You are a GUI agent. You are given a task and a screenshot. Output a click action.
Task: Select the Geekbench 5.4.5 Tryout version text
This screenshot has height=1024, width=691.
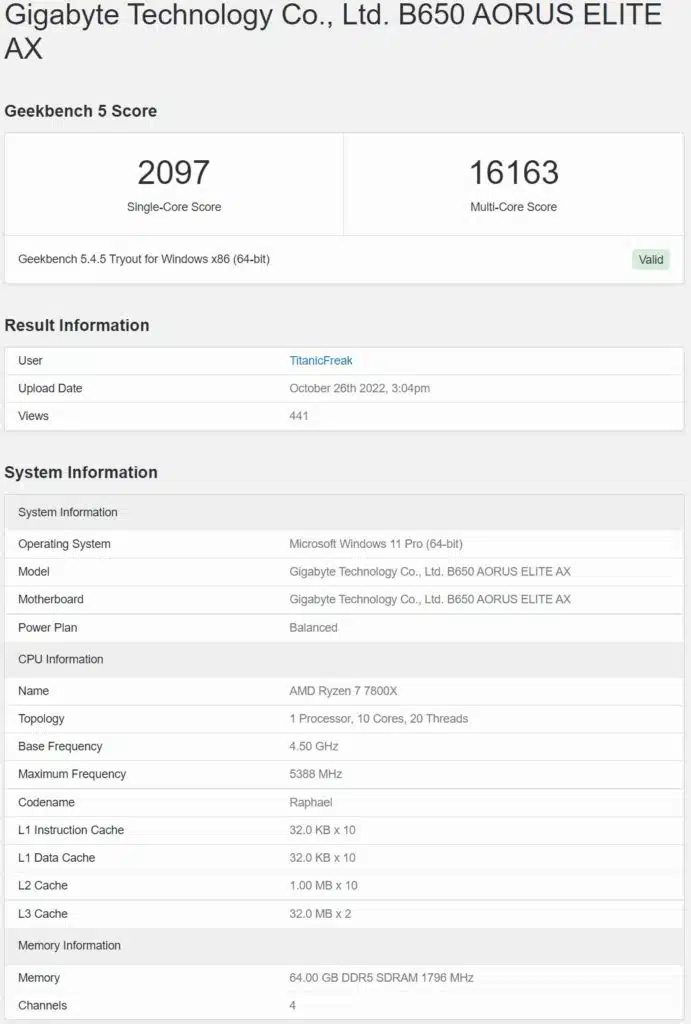pyautogui.click(x=144, y=259)
